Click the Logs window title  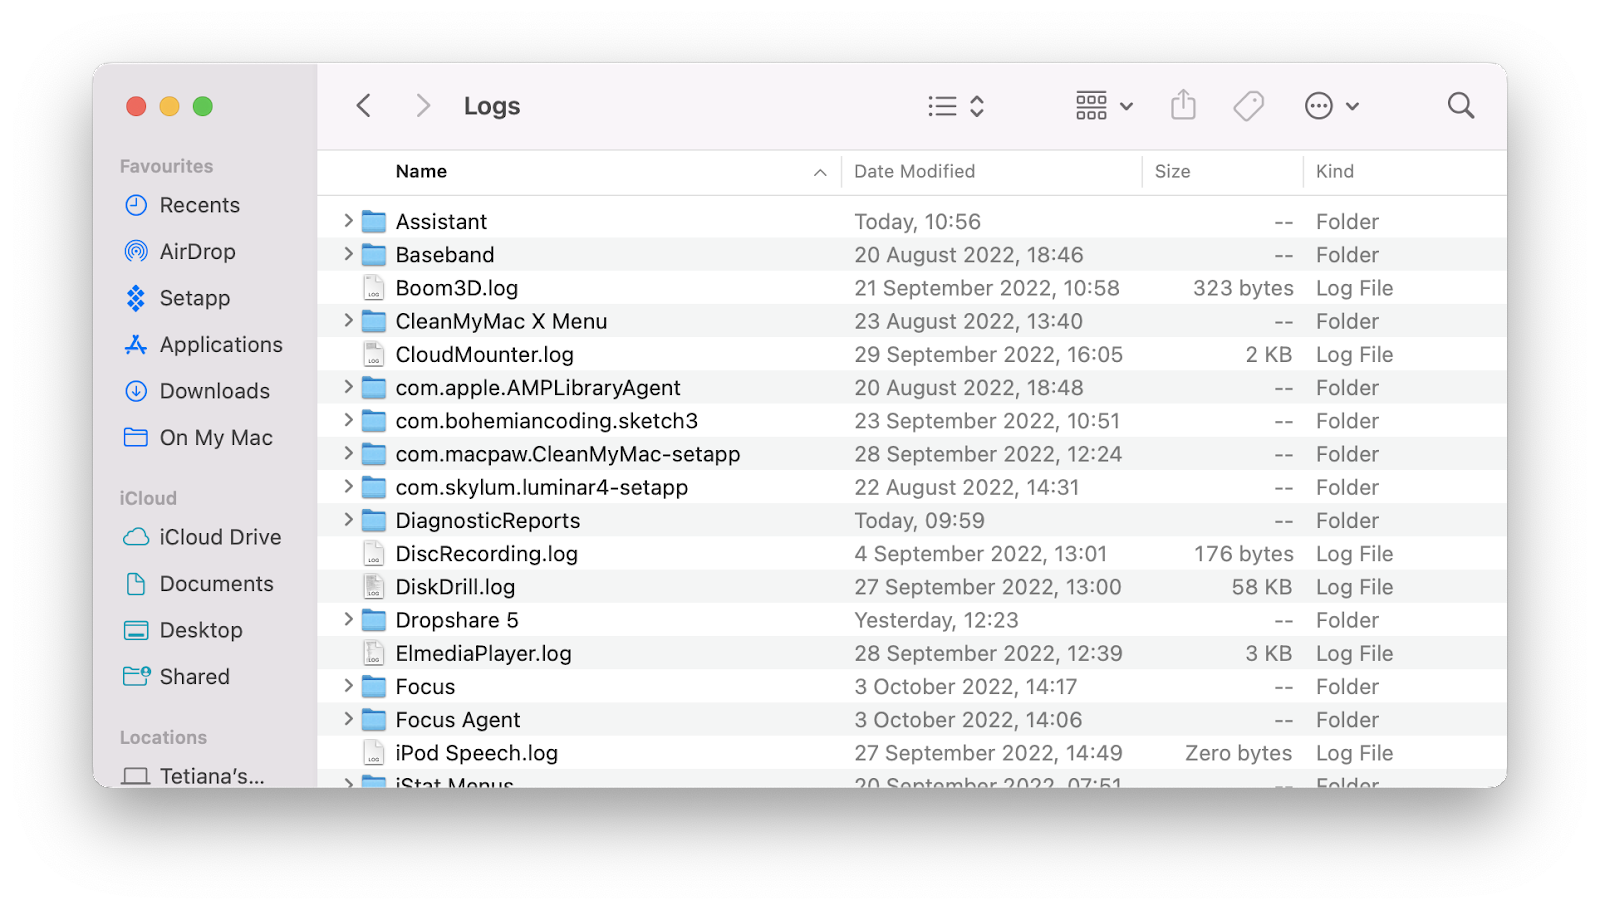point(492,106)
